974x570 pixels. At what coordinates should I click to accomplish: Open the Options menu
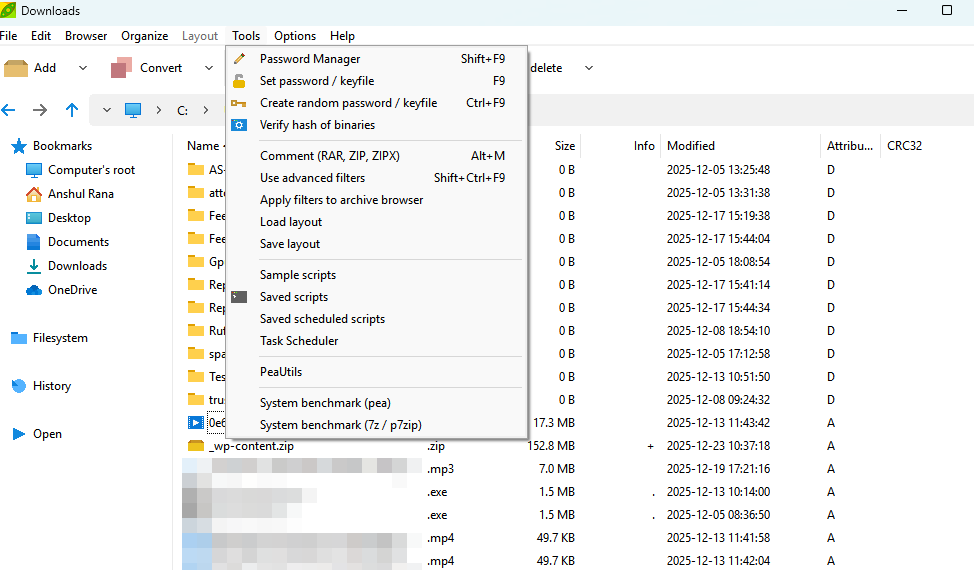tap(294, 36)
